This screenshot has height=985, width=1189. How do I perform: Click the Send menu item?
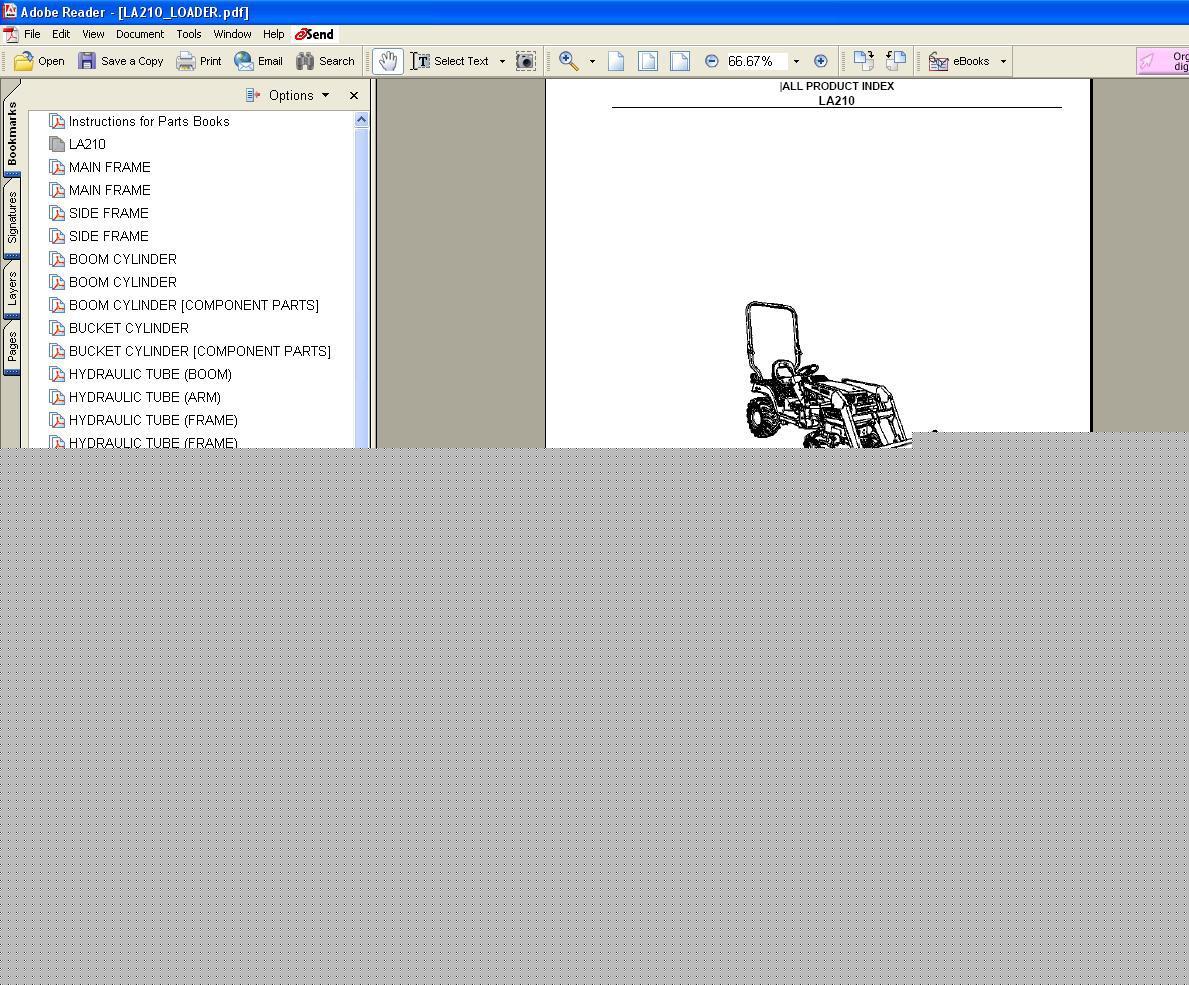point(314,34)
